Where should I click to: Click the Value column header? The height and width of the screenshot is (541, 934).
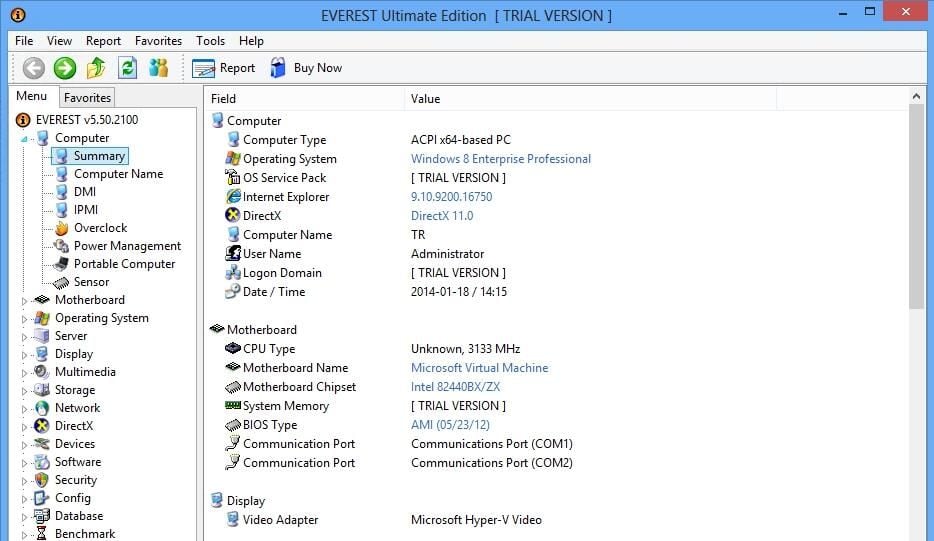click(x=591, y=99)
